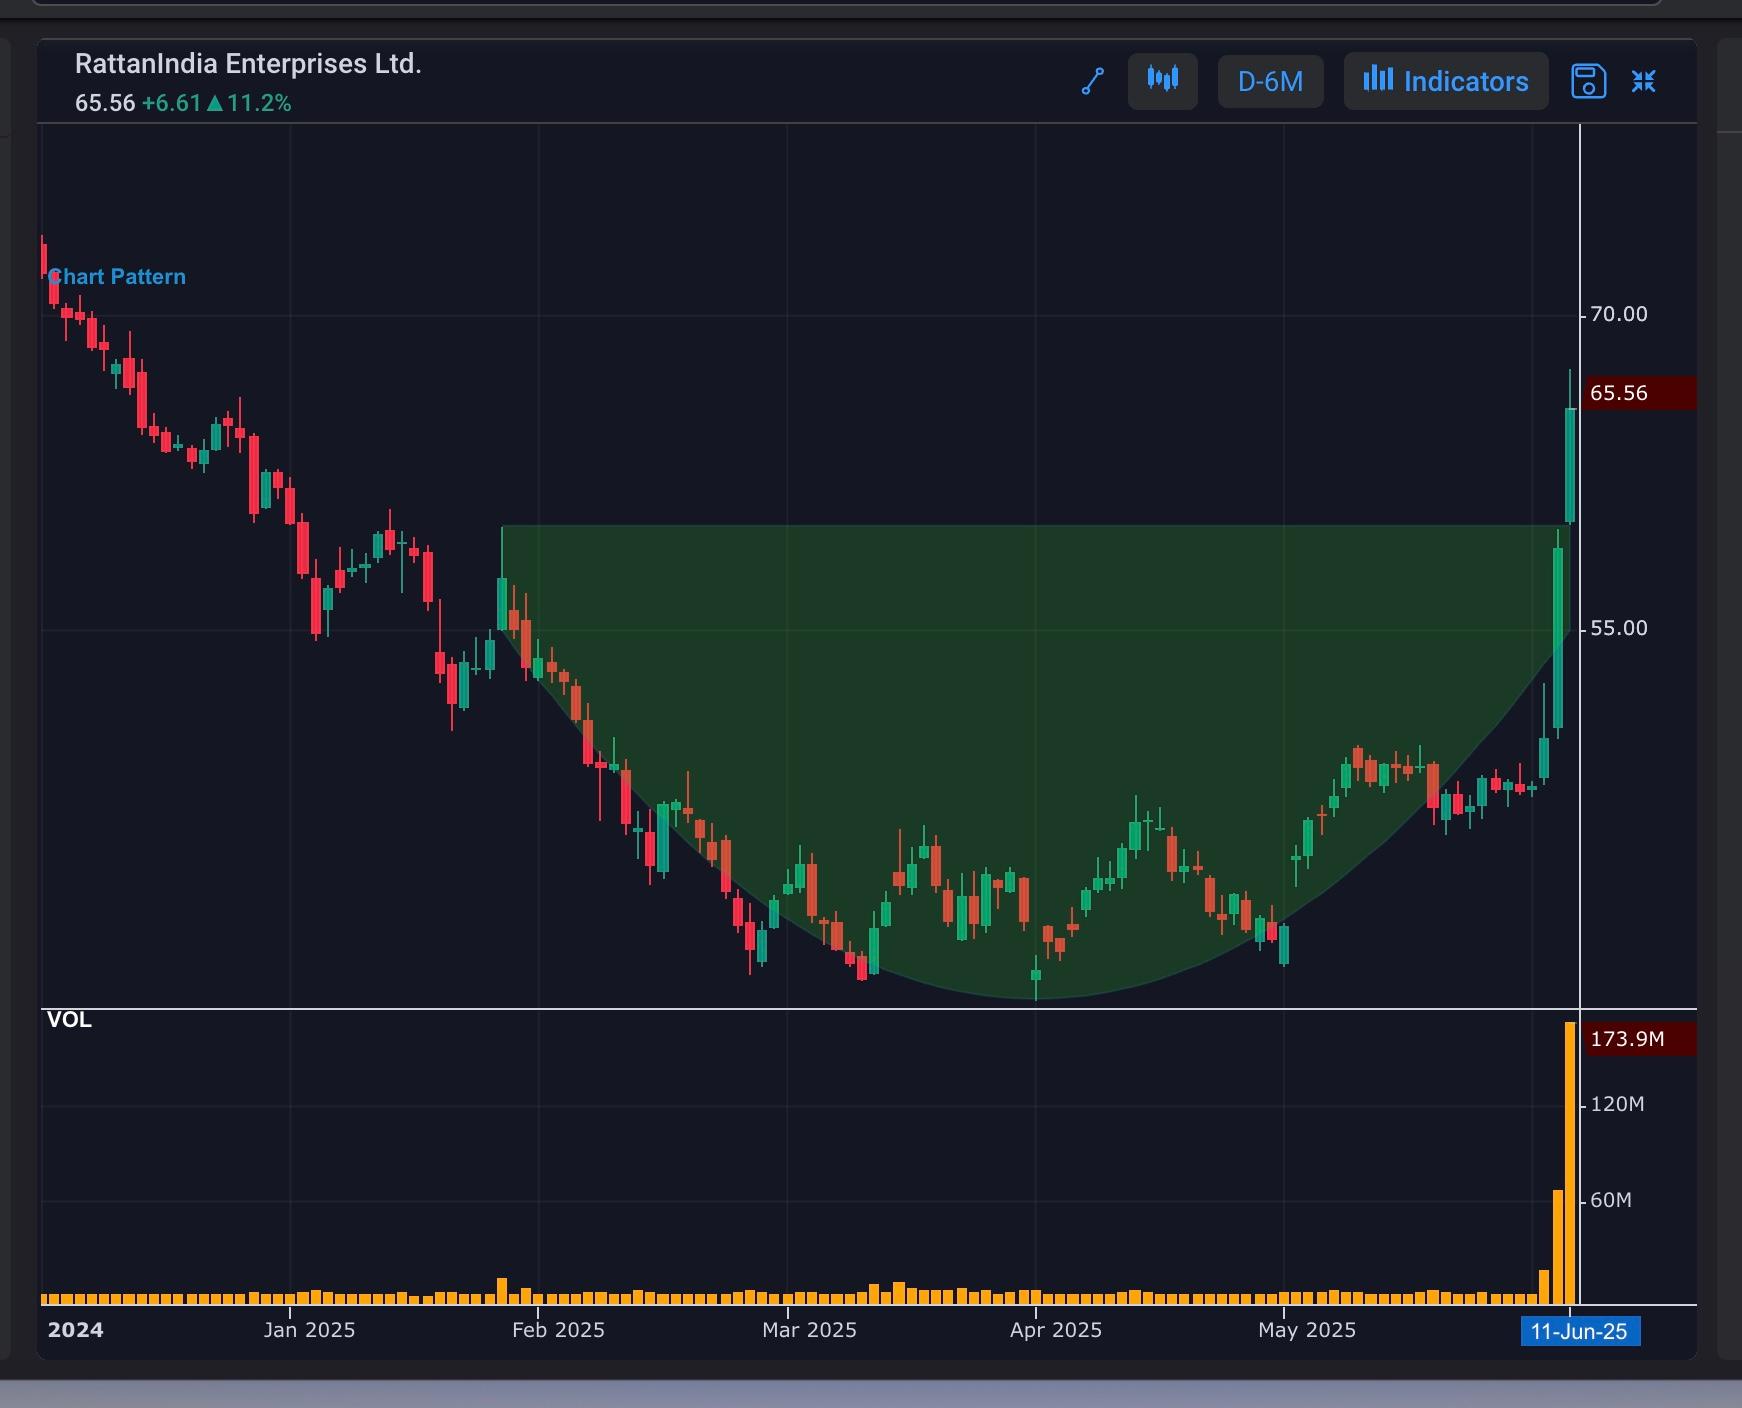1742x1408 pixels.
Task: Open the D-6M timeframe dropdown
Action: pos(1270,81)
